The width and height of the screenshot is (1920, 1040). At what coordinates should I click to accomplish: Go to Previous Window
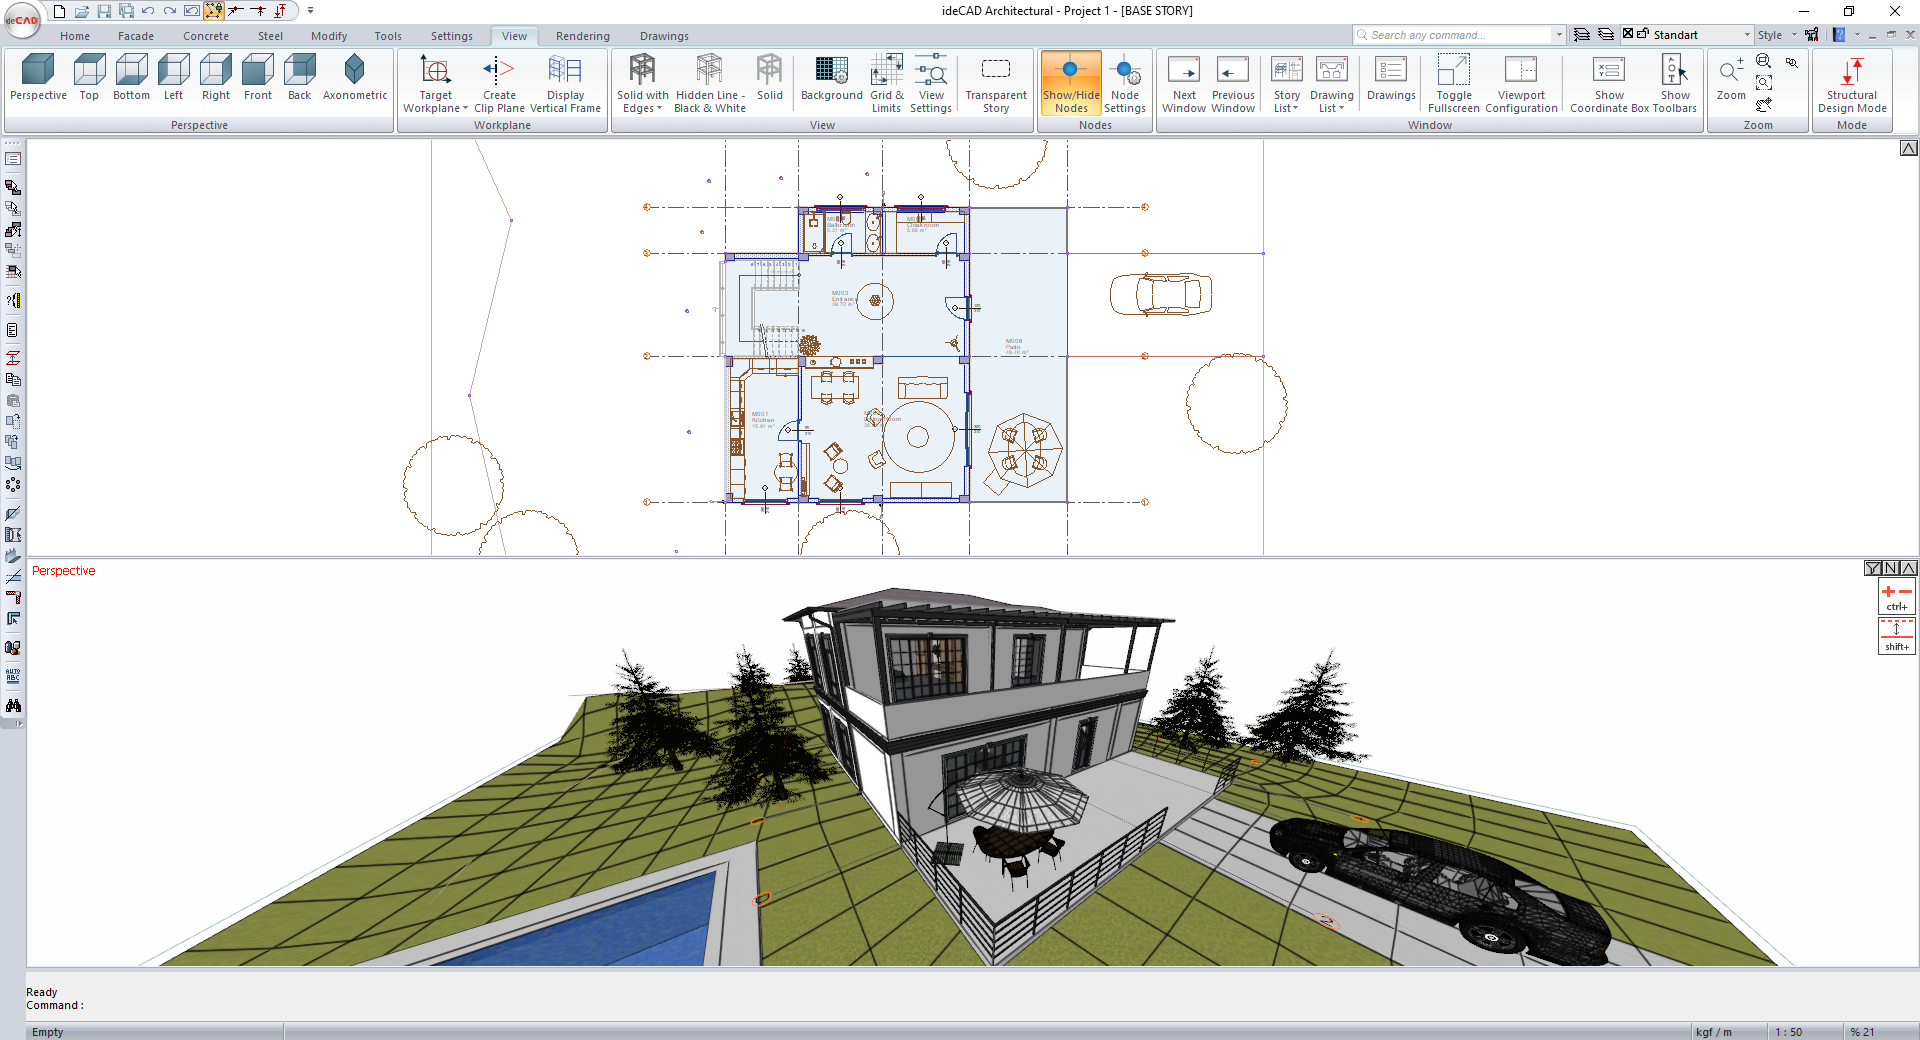click(x=1233, y=84)
